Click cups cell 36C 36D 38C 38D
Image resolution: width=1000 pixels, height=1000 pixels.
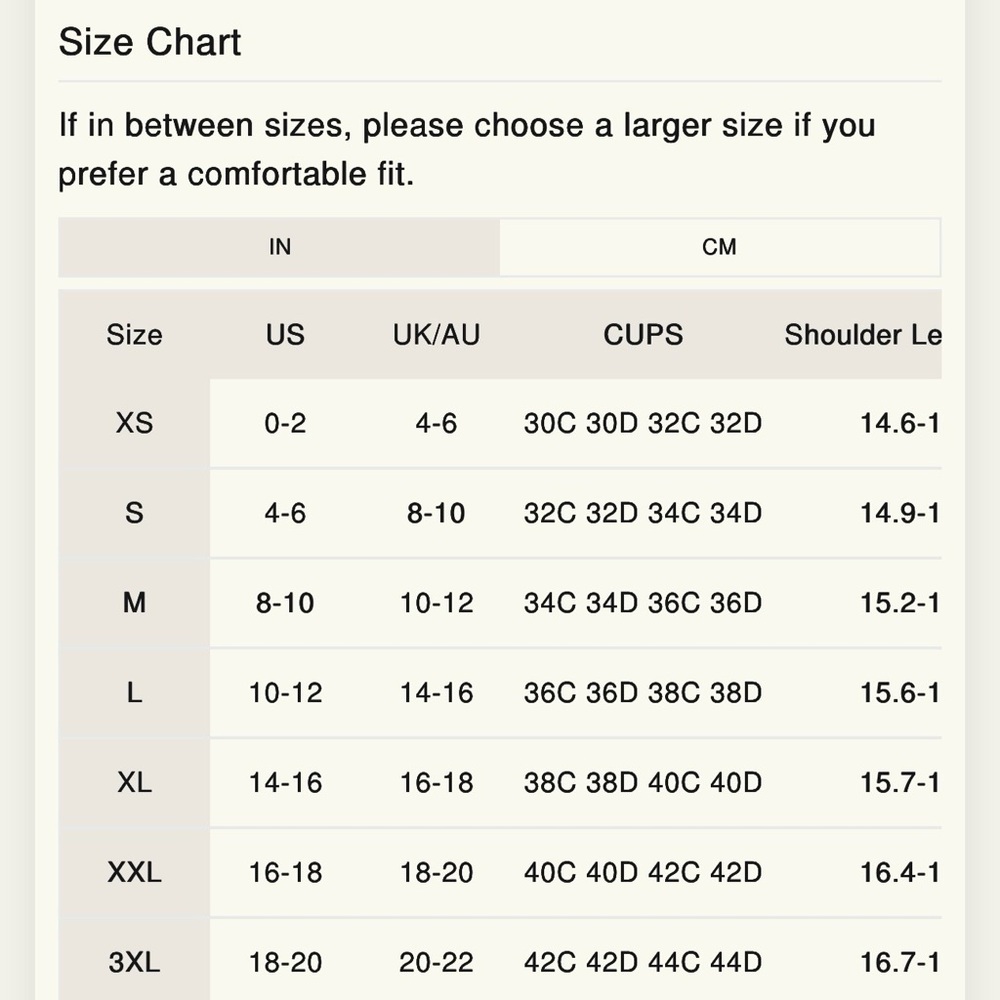[643, 693]
